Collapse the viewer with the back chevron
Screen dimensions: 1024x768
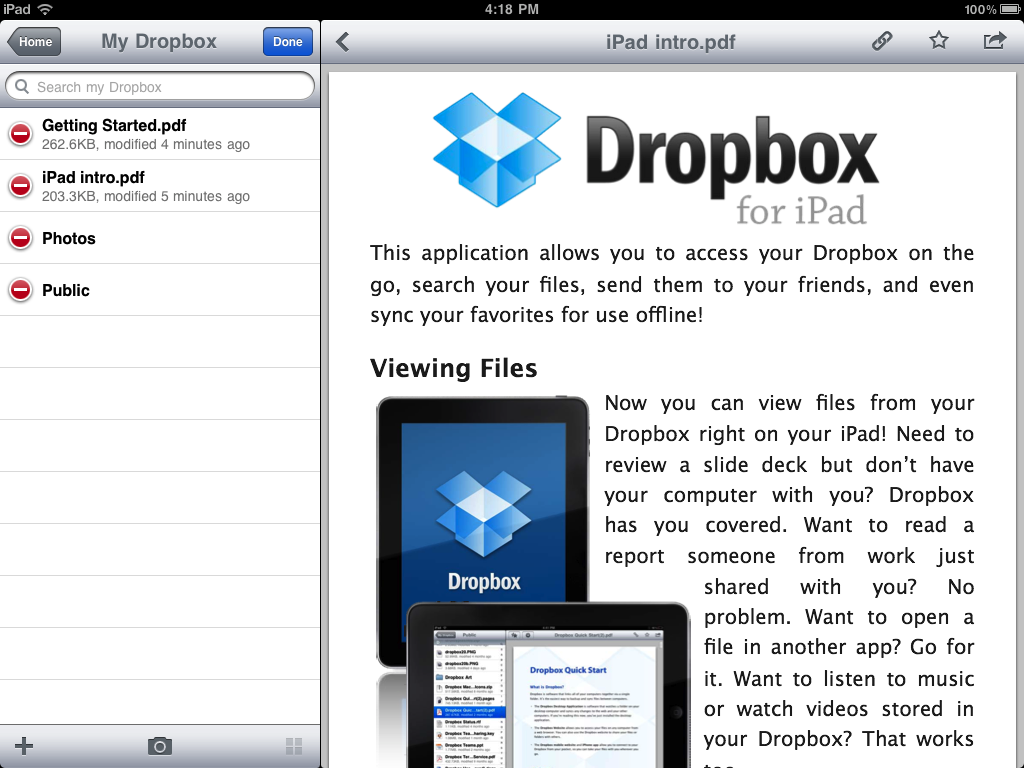click(x=343, y=41)
